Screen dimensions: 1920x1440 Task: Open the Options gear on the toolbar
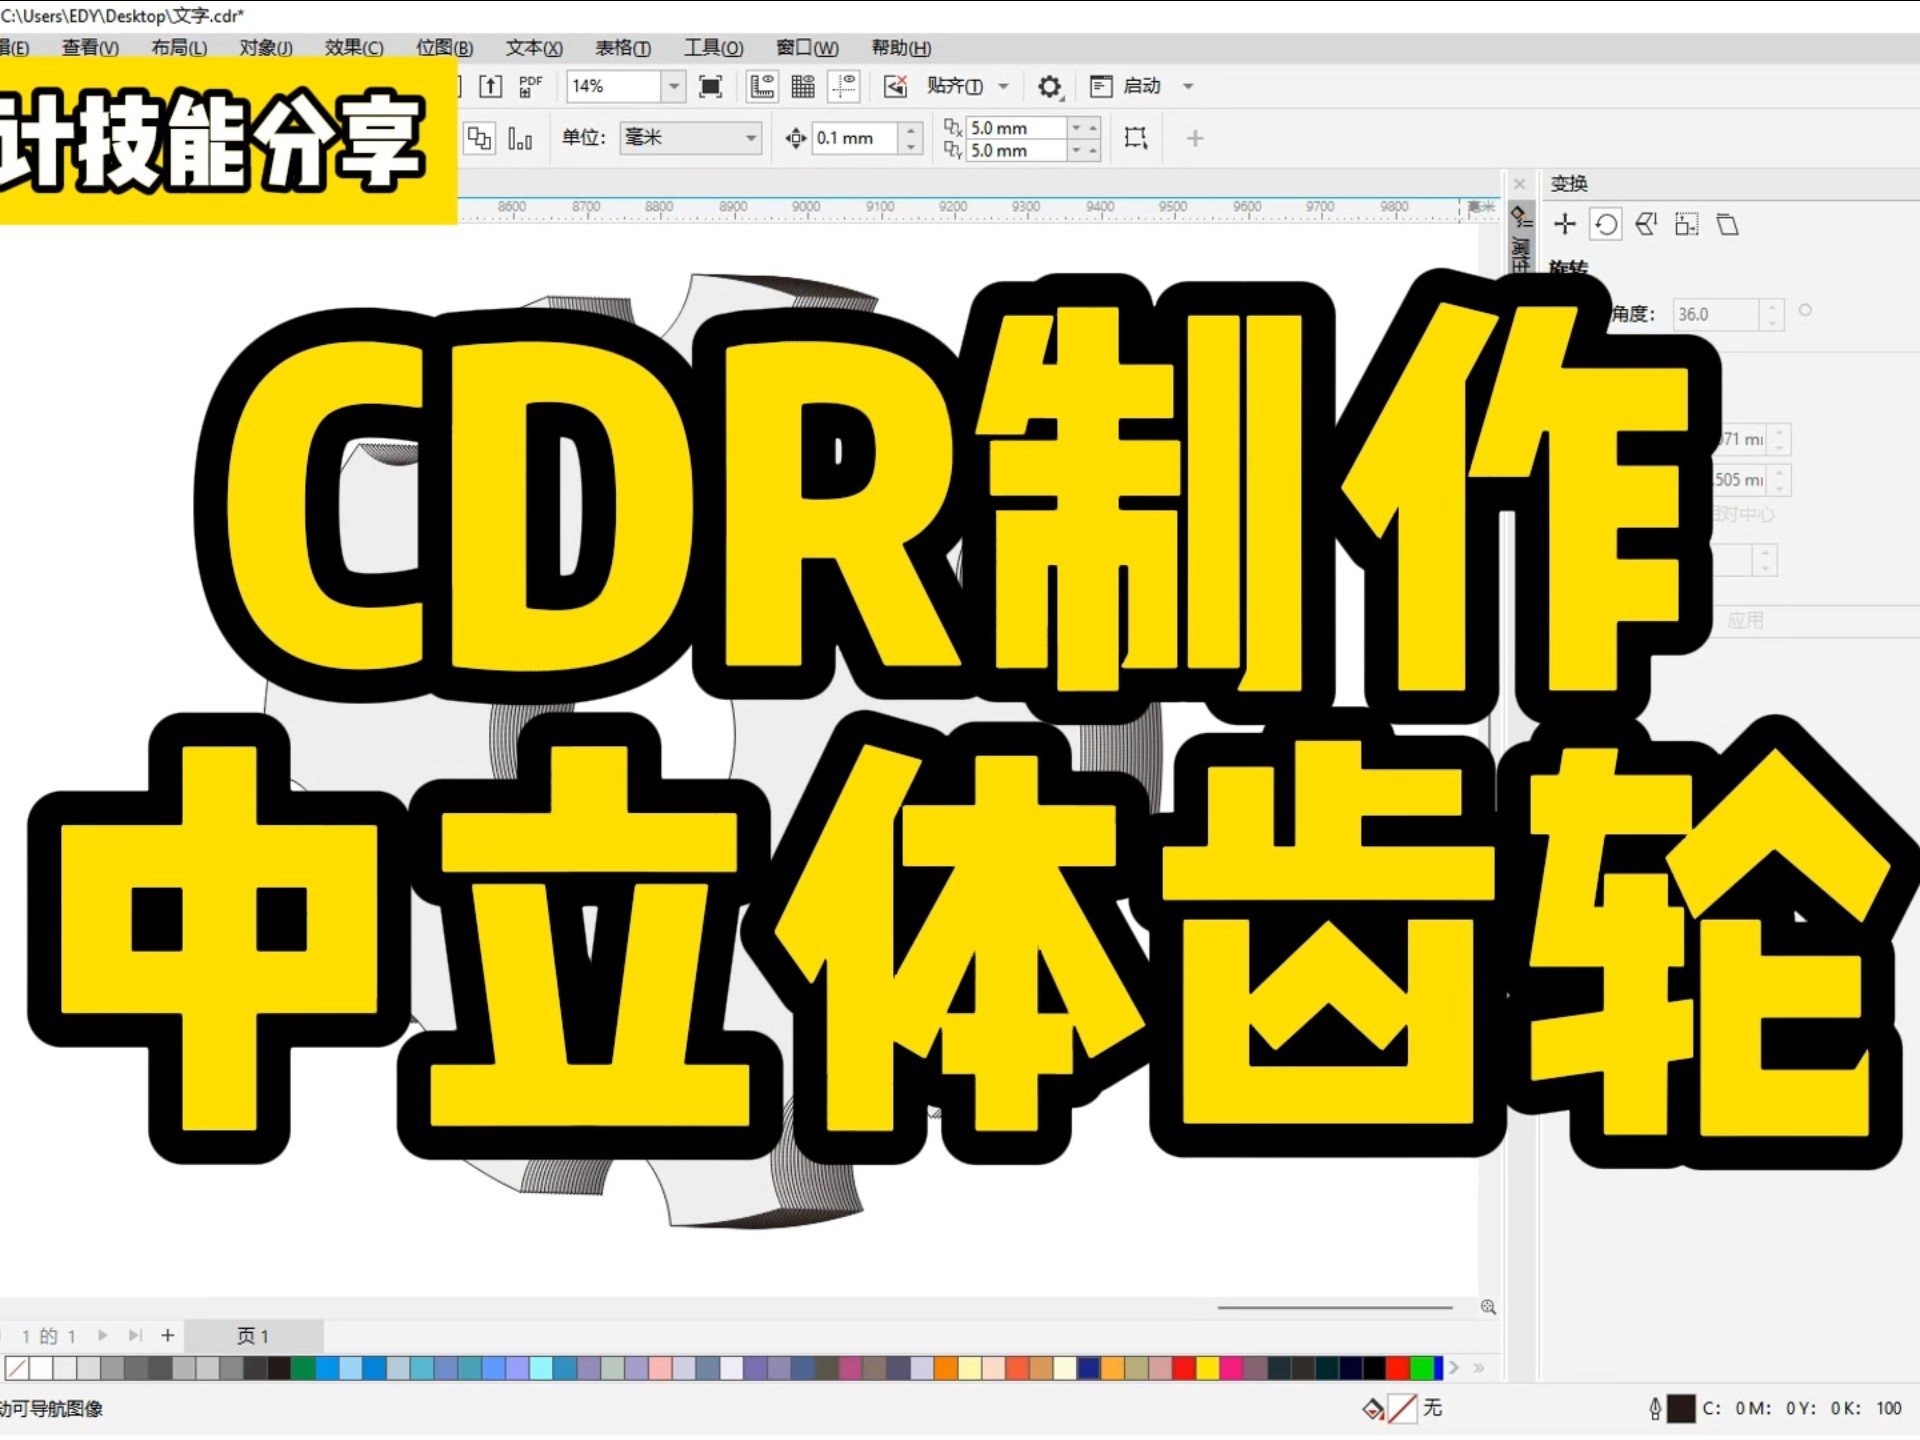(1050, 87)
